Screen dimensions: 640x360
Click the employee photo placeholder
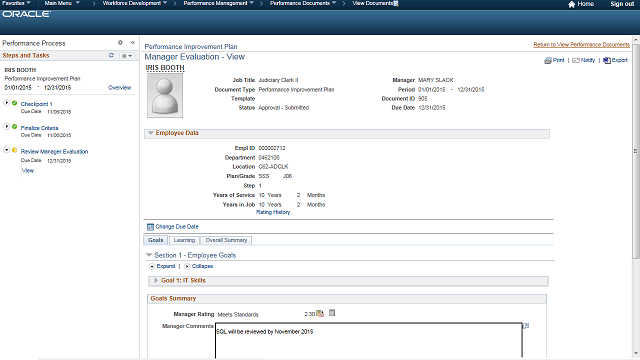coord(165,96)
